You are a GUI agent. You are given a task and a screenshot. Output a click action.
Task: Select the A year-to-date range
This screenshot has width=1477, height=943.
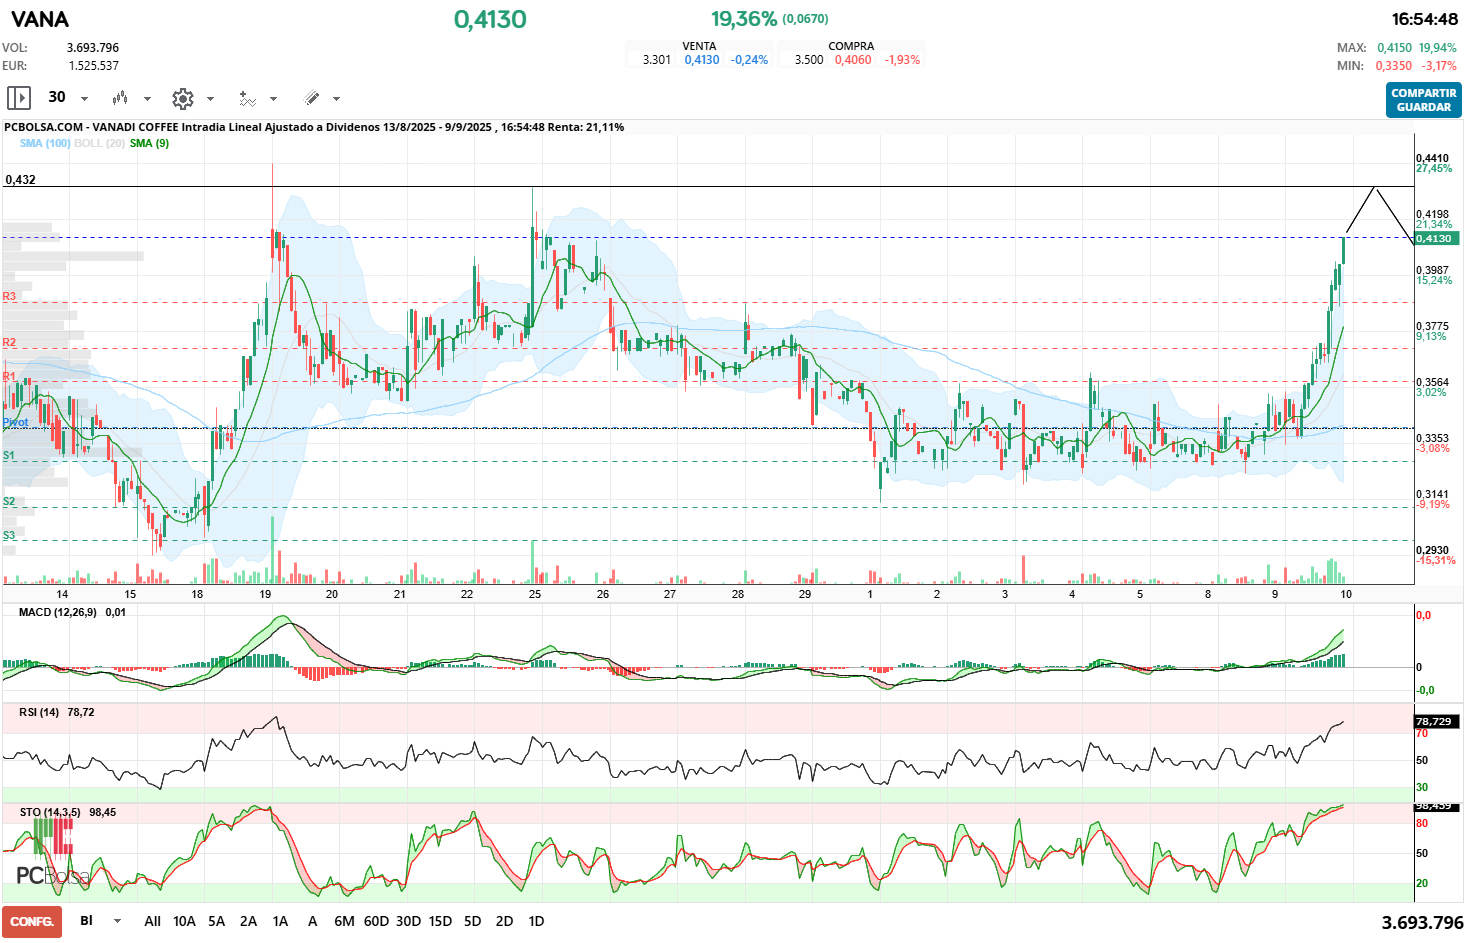[312, 921]
